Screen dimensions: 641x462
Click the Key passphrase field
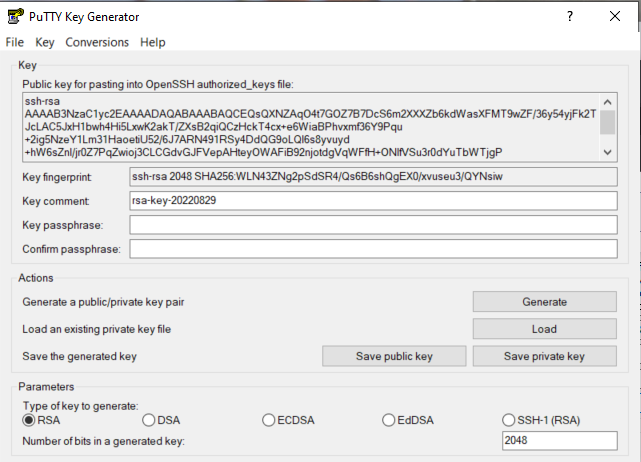point(373,225)
